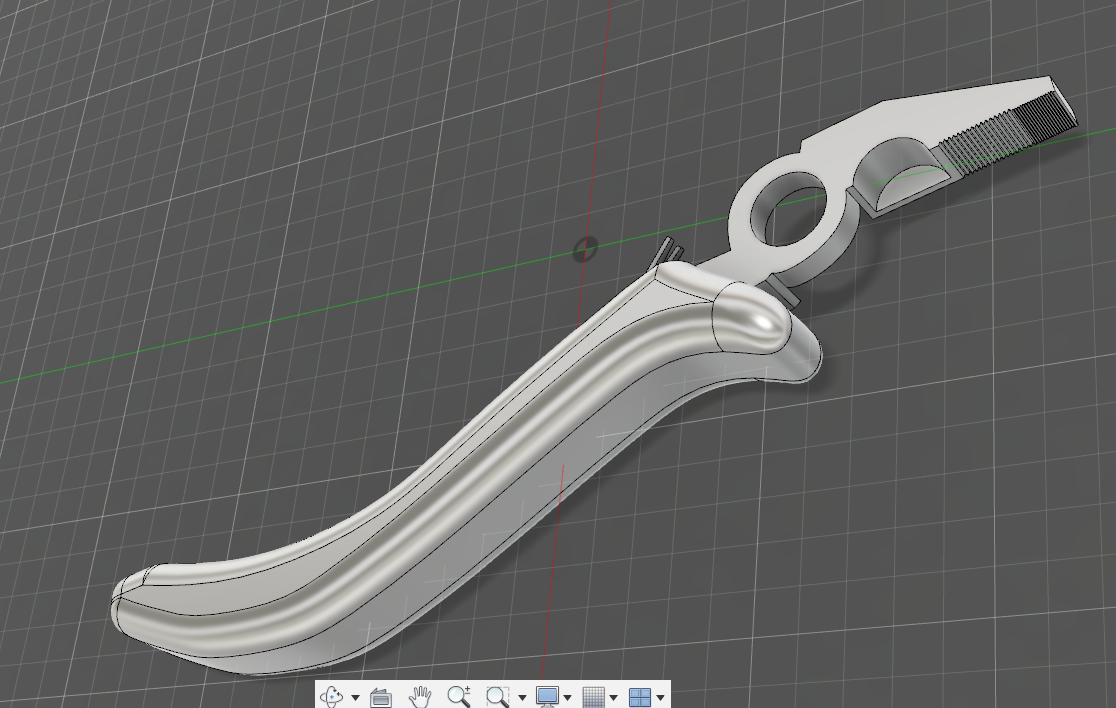1116x708 pixels.
Task: Choose the Zoom Window magnifier icon
Action: click(x=497, y=696)
